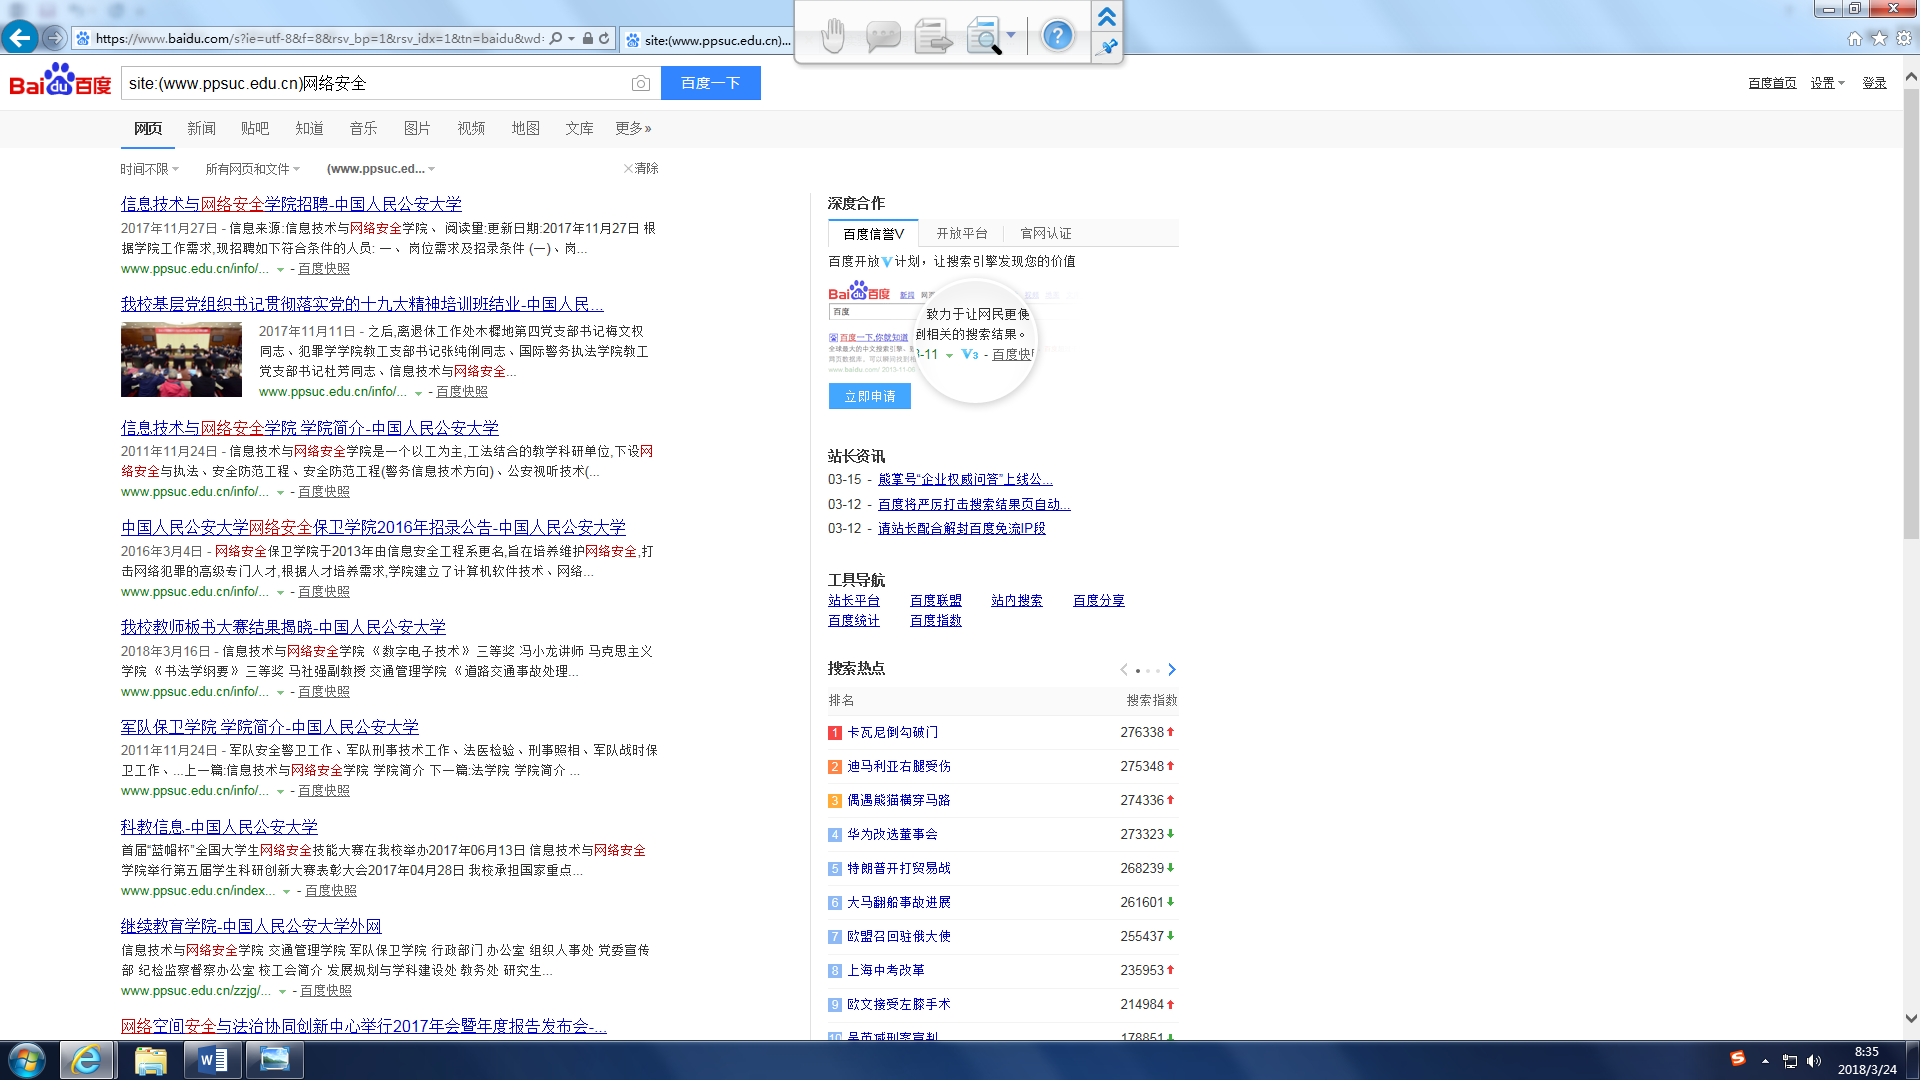
Task: Open Word from the taskbar
Action: 212,1060
